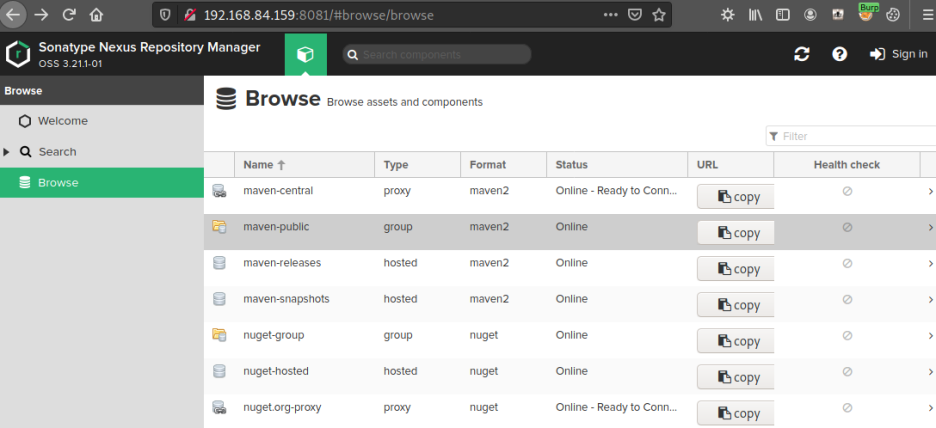Select the nuget.org-proxy repository name
936x428 pixels.
click(282, 407)
